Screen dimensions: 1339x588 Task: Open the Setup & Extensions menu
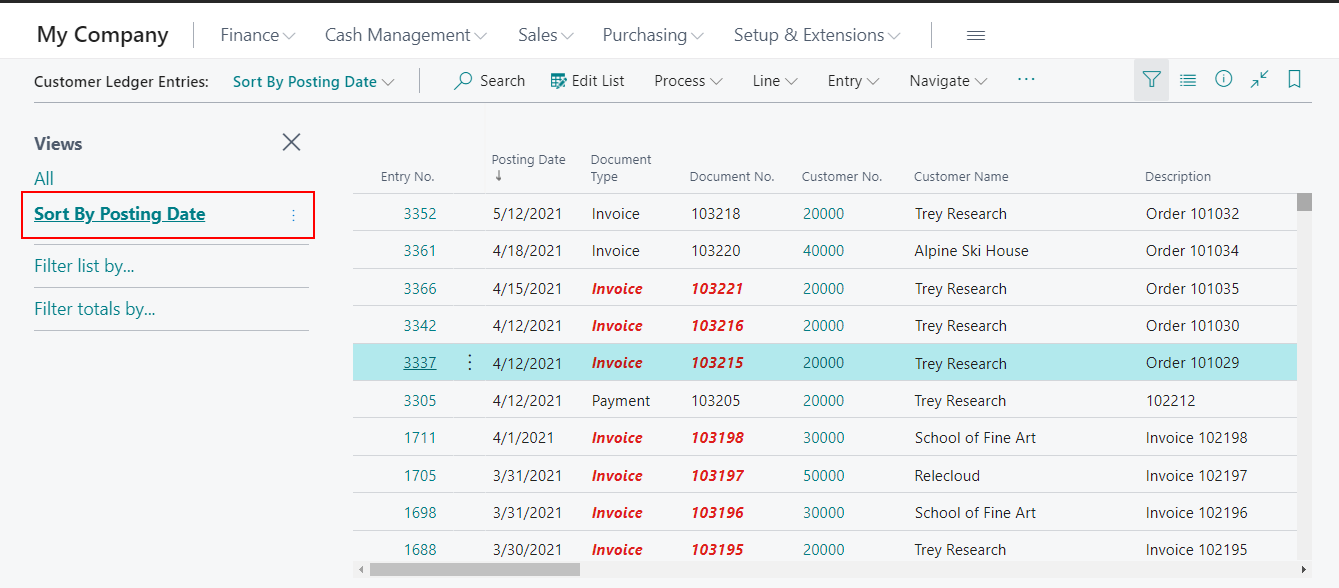[816, 34]
